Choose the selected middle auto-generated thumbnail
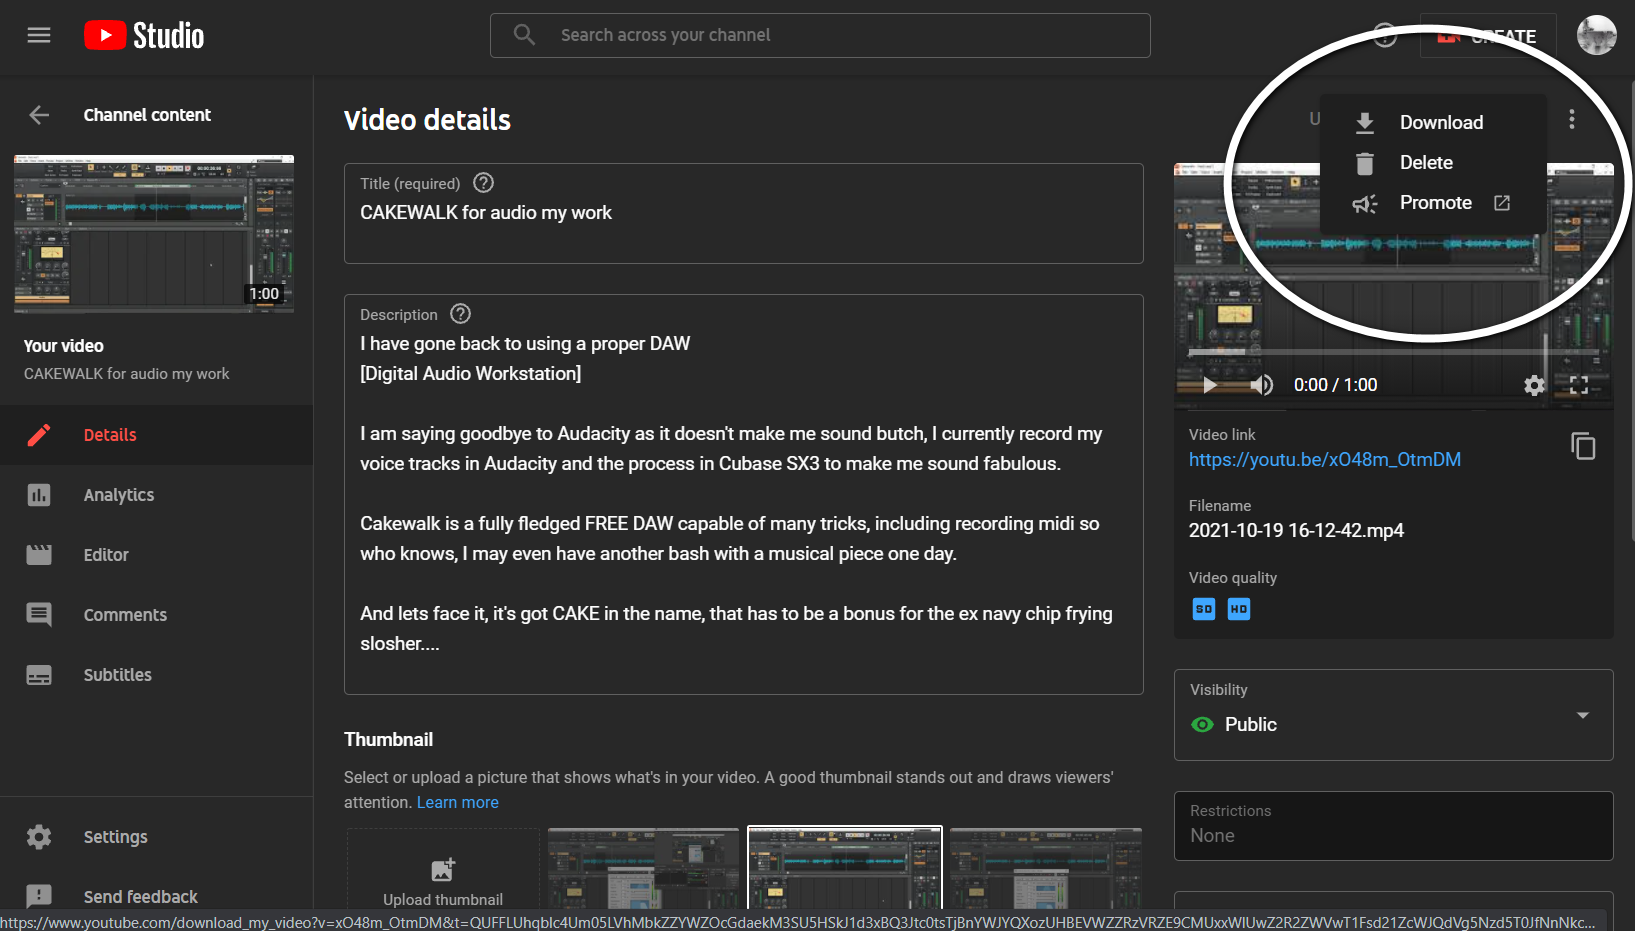The width and height of the screenshot is (1635, 931). [845, 869]
